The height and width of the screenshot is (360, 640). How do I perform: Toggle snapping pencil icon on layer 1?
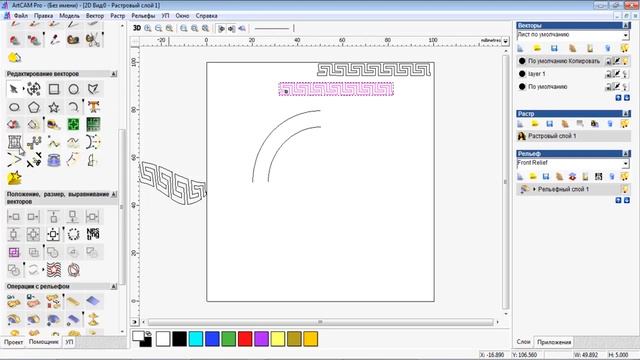coord(617,74)
